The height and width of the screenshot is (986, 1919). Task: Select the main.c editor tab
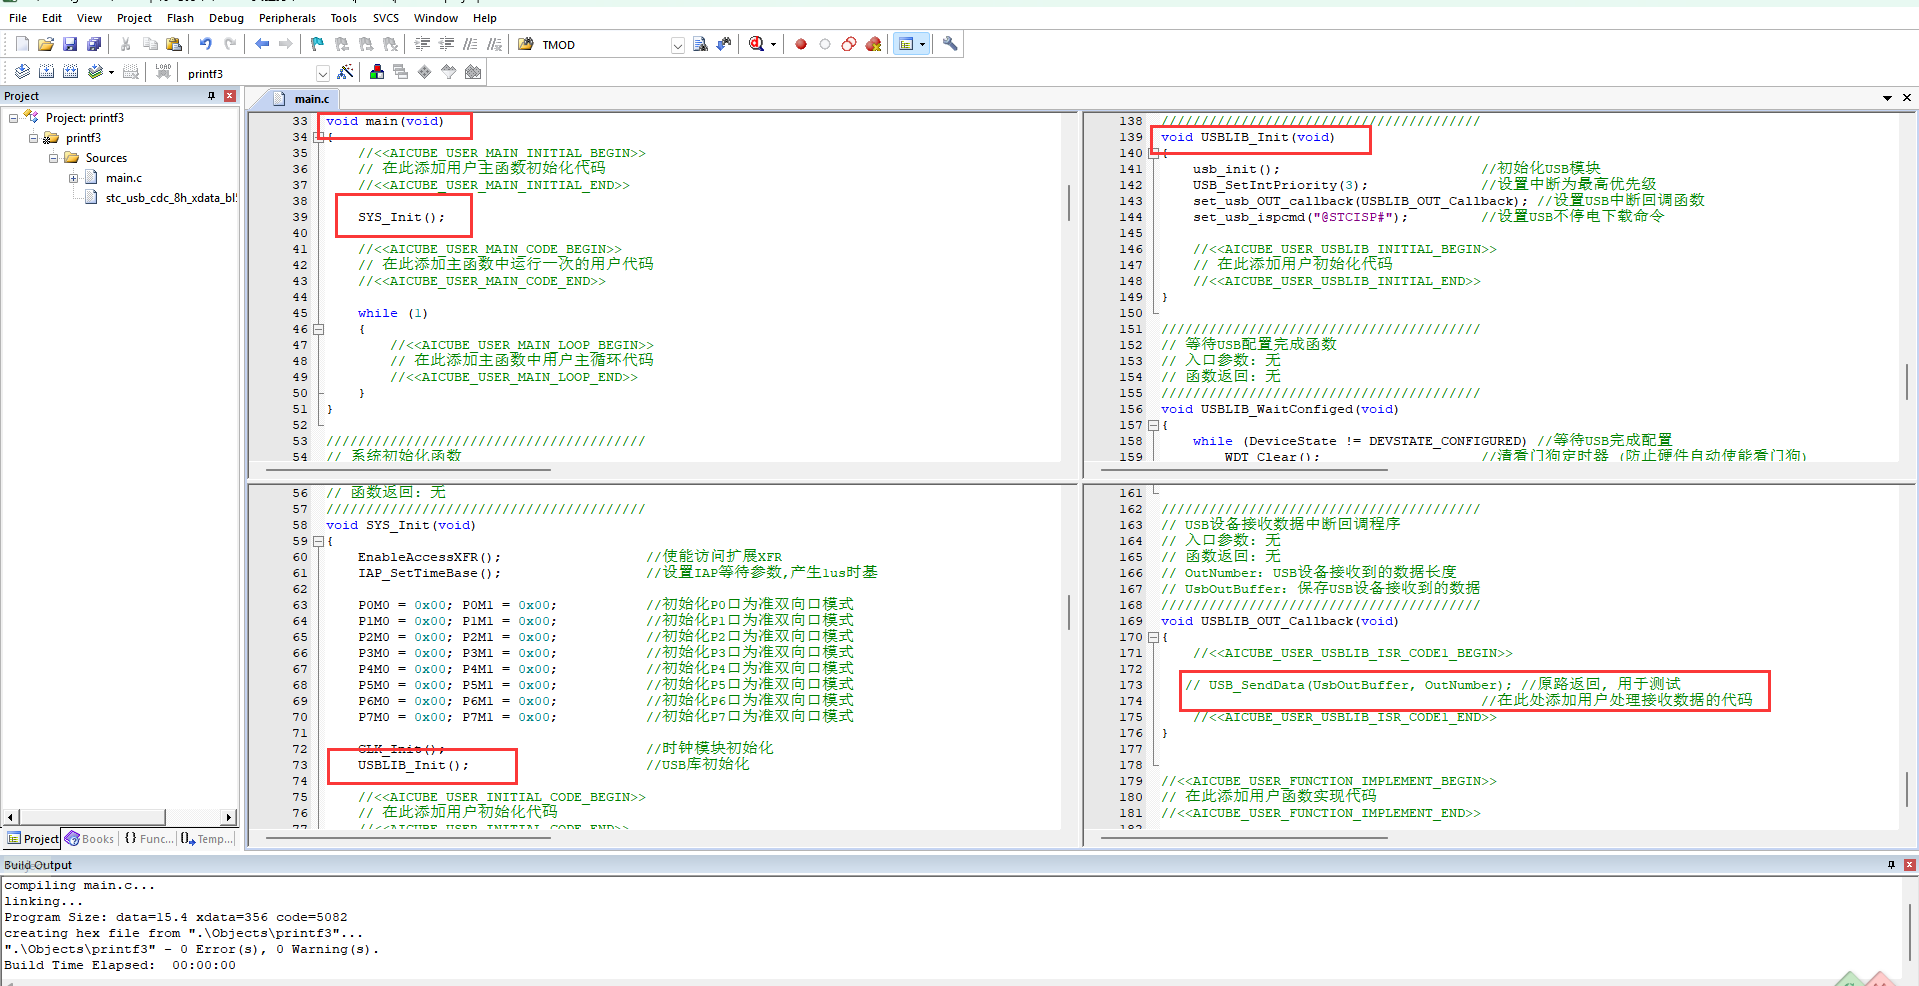(x=303, y=99)
